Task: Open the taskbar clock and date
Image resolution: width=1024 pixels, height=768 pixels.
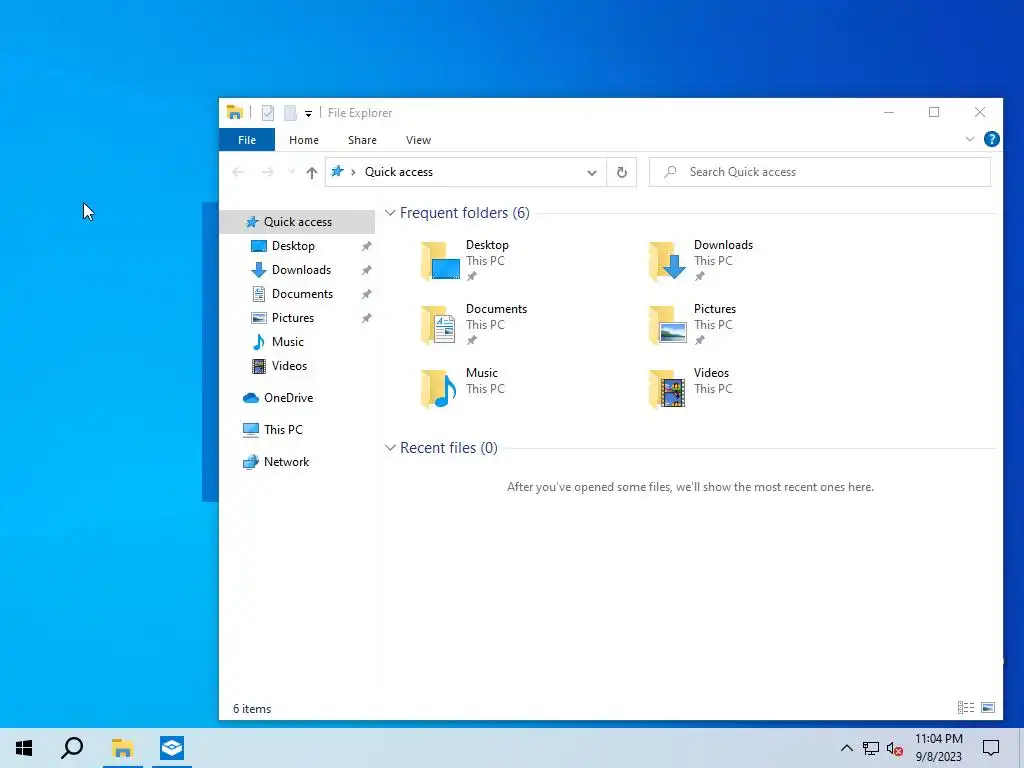Action: tap(938, 748)
